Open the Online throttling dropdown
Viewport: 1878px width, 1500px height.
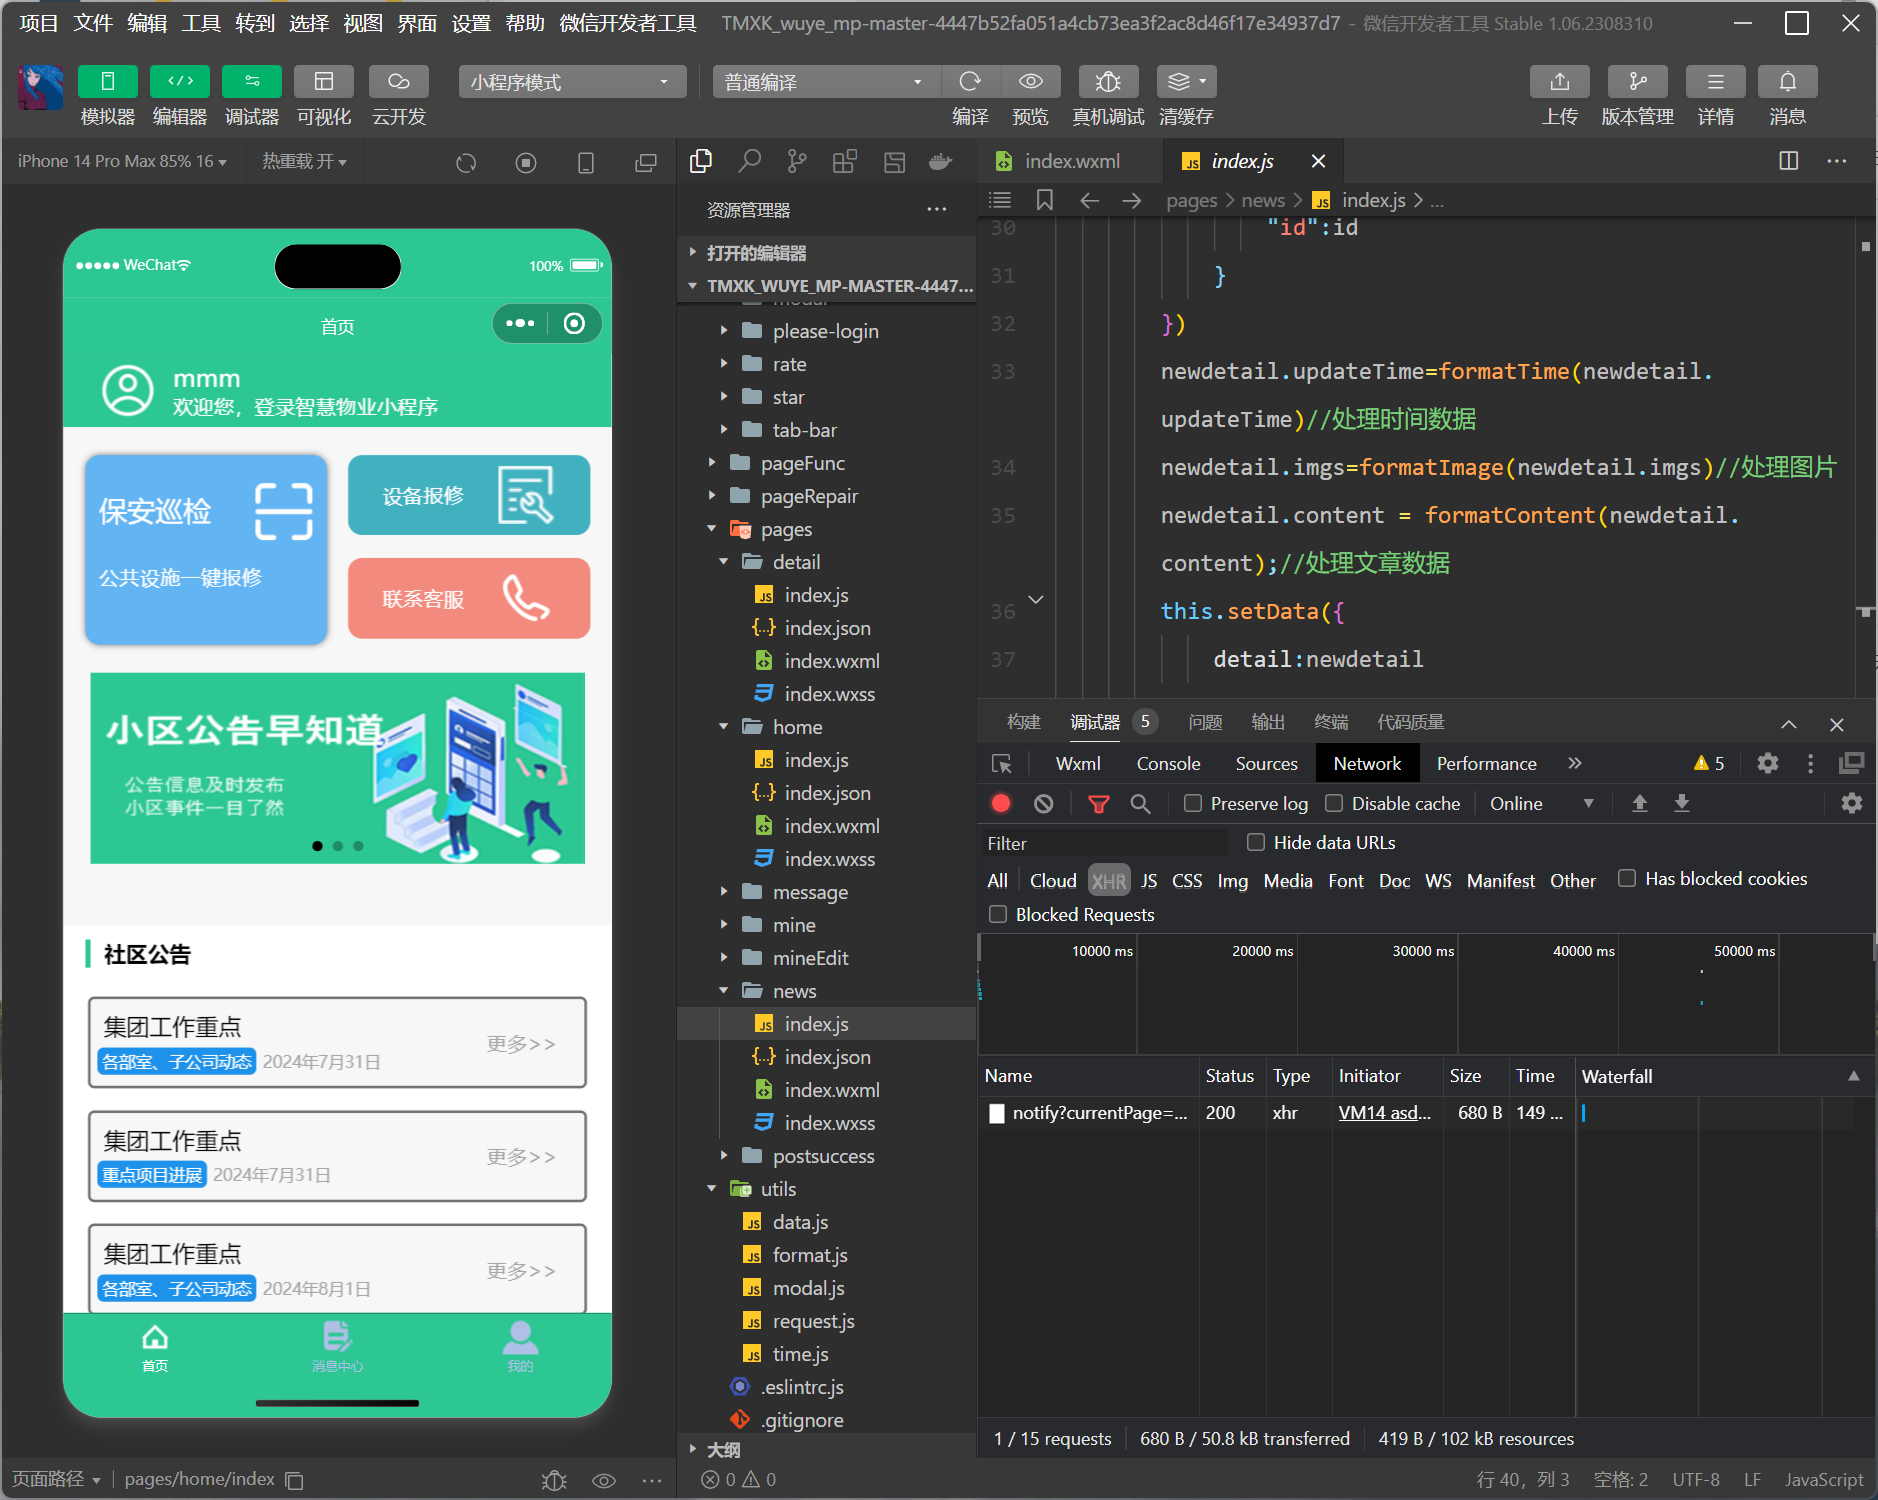point(1541,803)
